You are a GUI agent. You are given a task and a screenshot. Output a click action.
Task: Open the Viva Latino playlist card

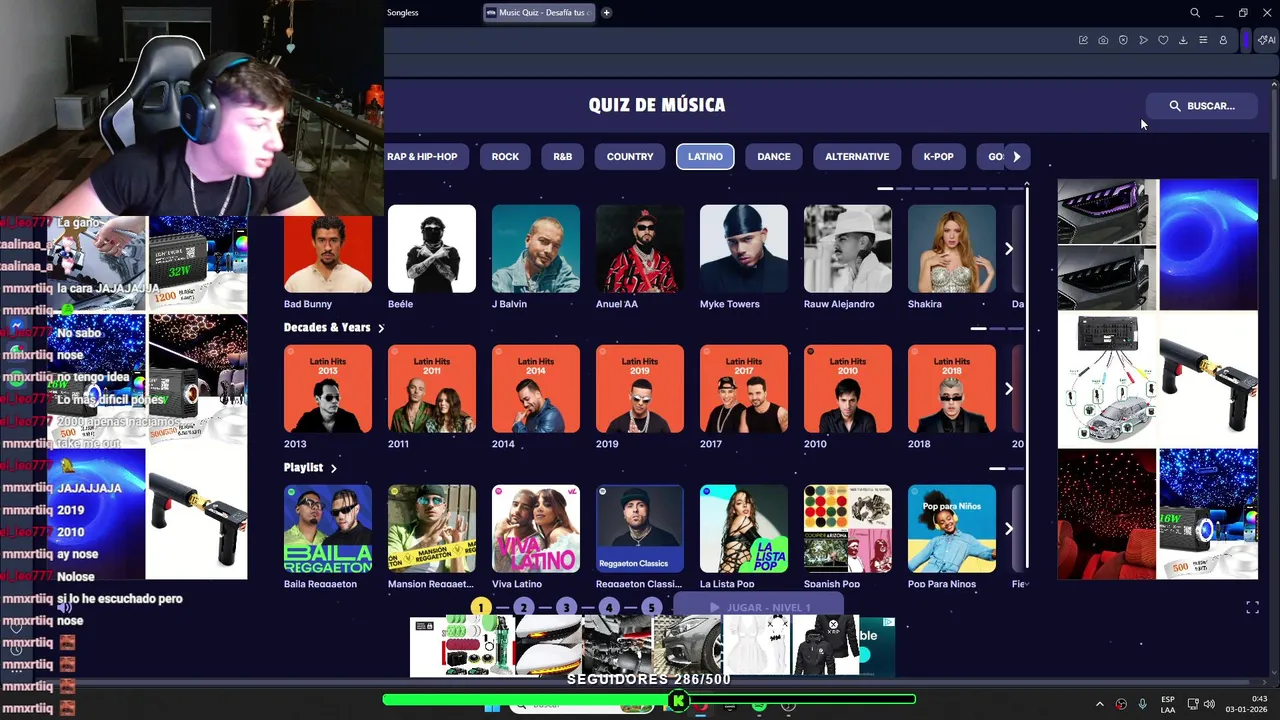(536, 537)
